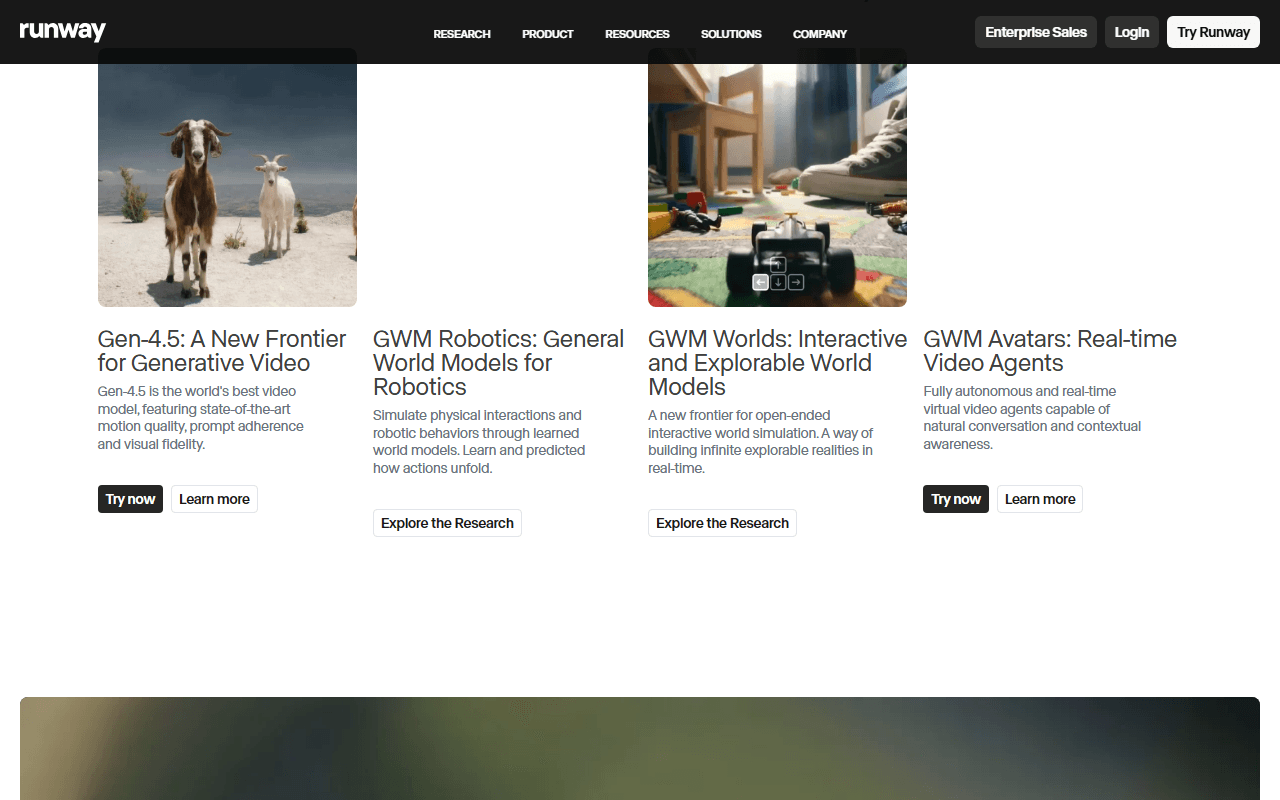Click the Runway logo
The height and width of the screenshot is (800, 1280).
pyautogui.click(x=62, y=31)
